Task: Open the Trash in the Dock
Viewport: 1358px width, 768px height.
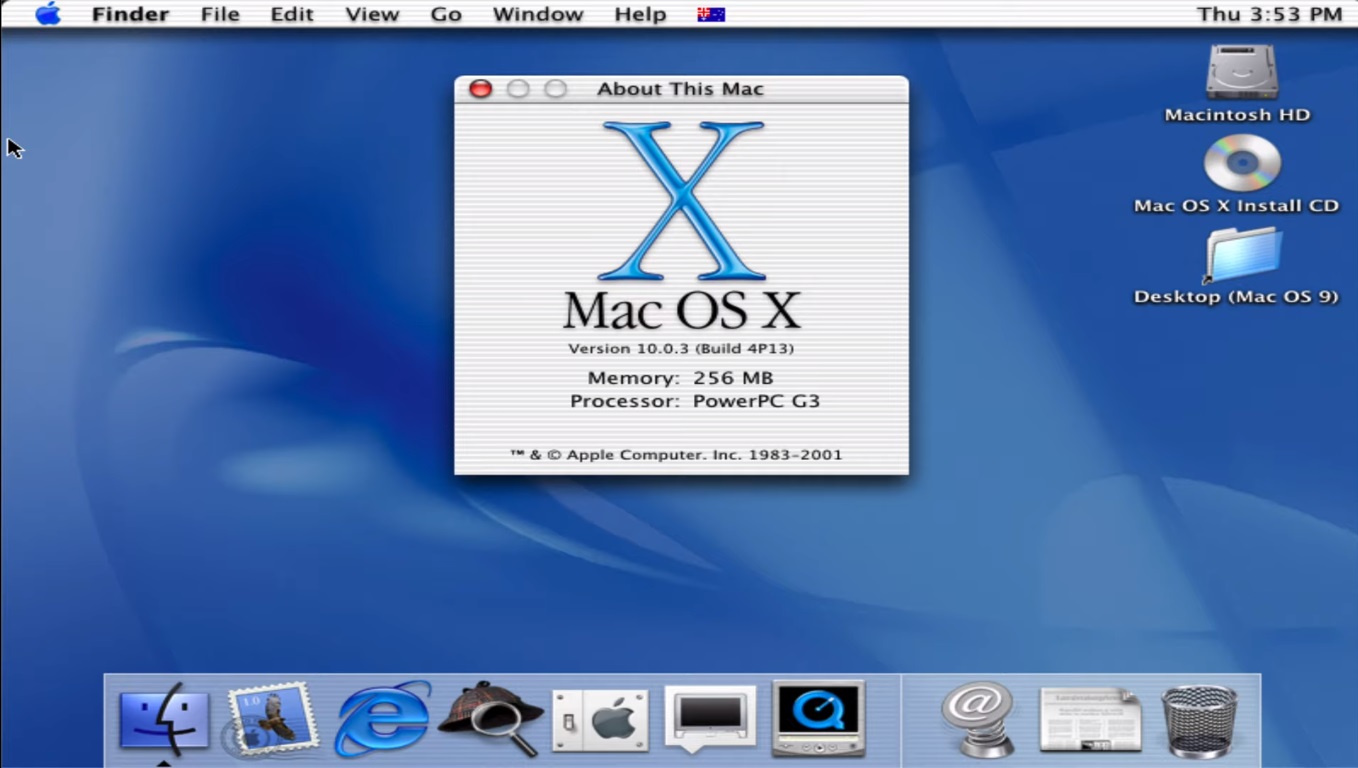Action: click(1199, 720)
